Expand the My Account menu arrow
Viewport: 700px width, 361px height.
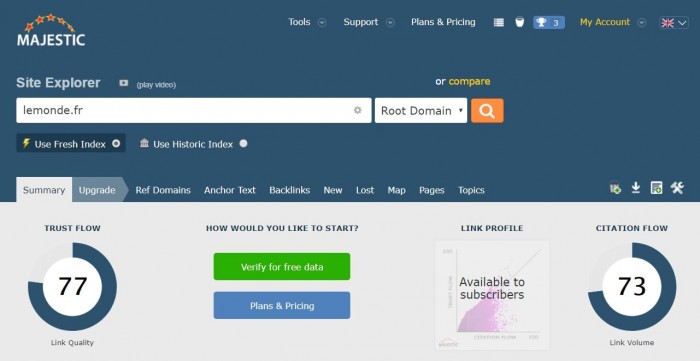tap(642, 23)
